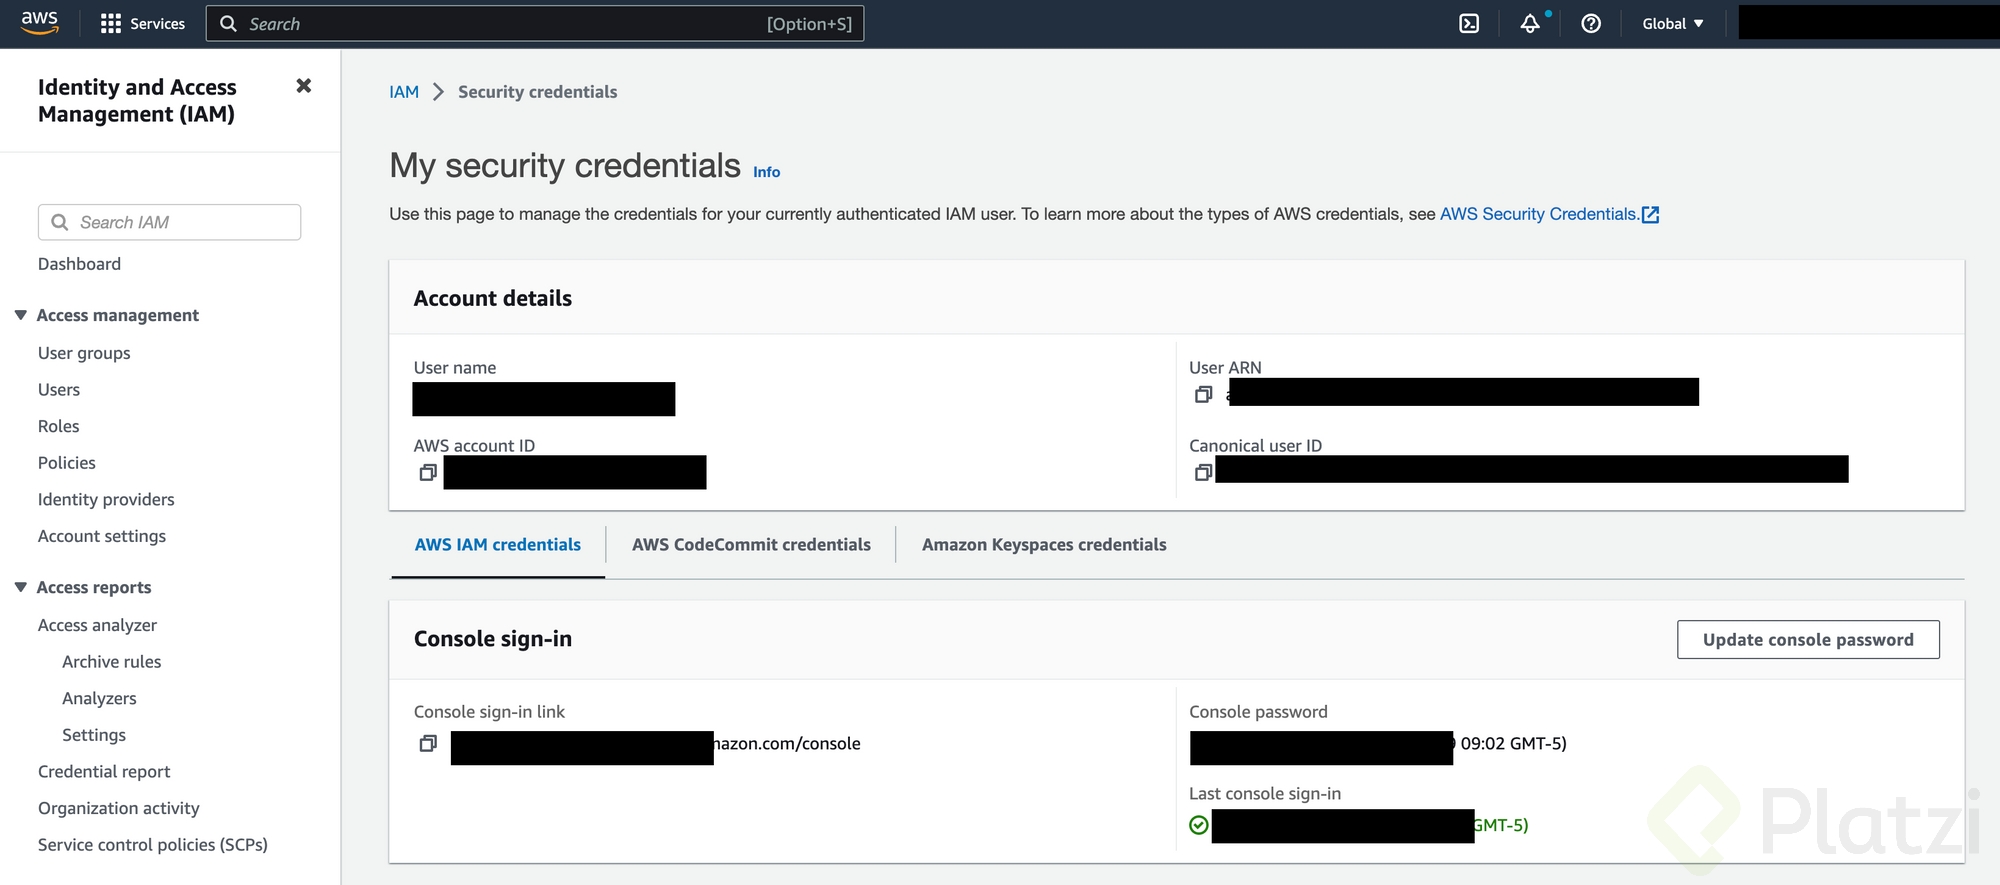Copy the console sign-in link
Screen dimensions: 2000x885
[x=428, y=743]
